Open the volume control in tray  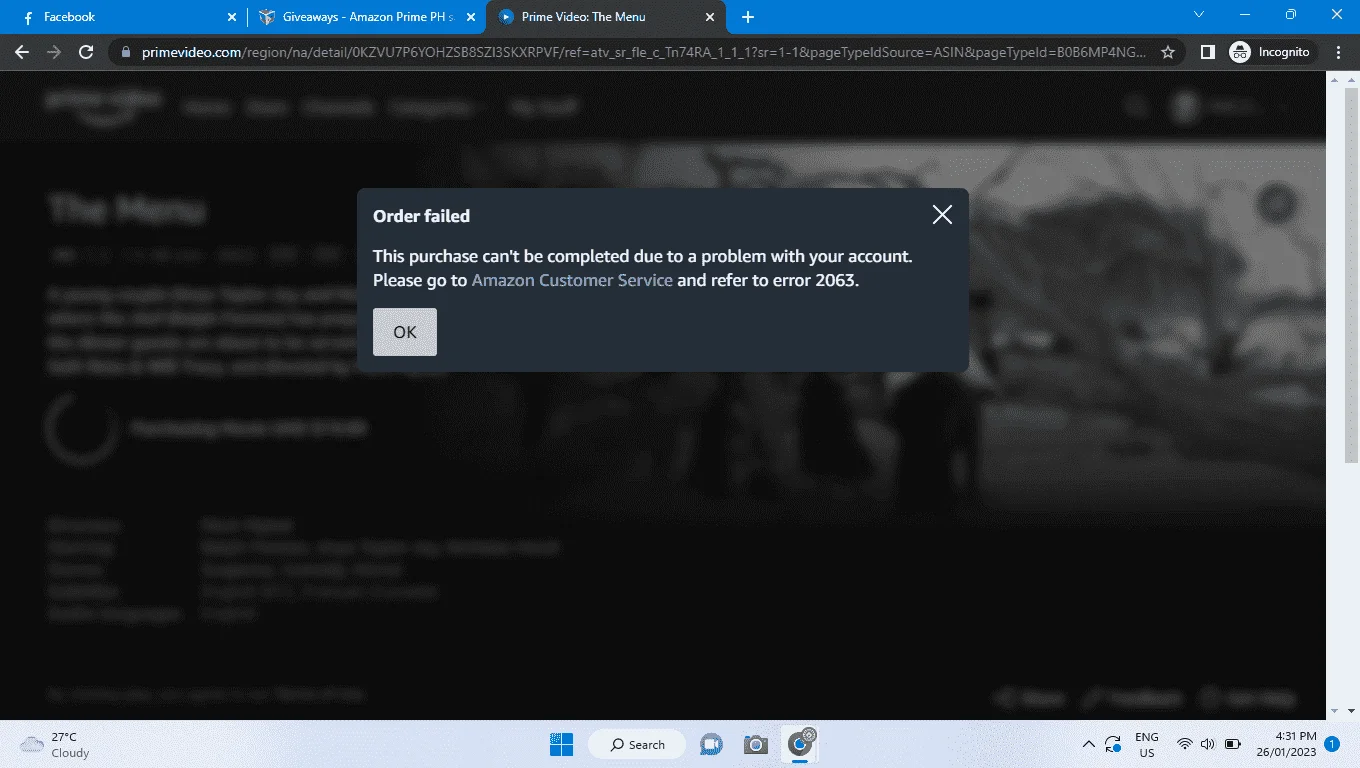tap(1207, 744)
